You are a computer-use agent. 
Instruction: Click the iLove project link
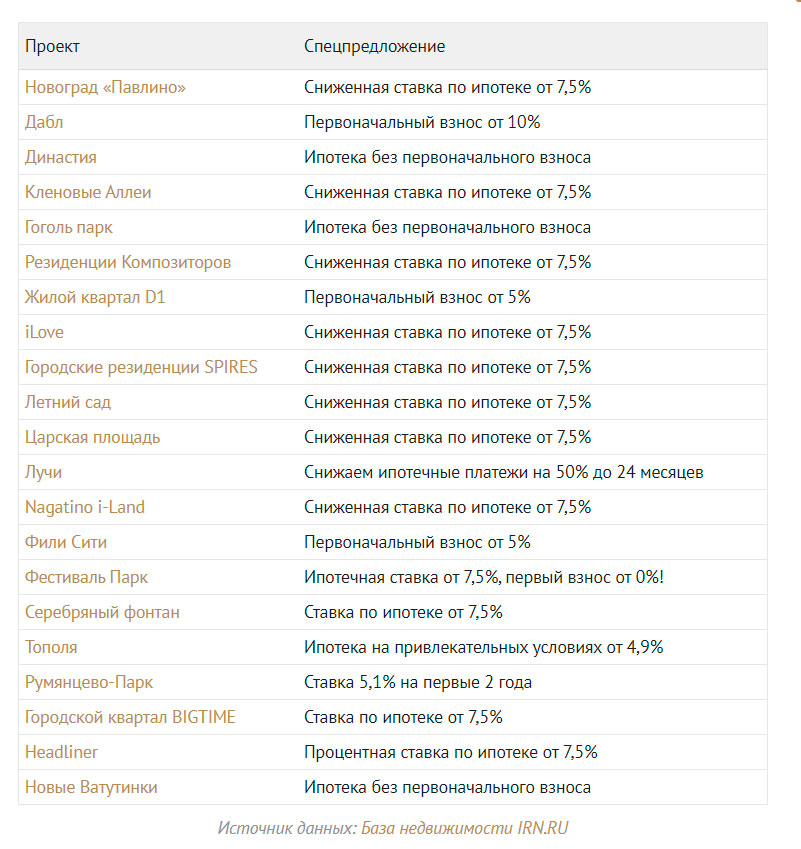tap(44, 332)
